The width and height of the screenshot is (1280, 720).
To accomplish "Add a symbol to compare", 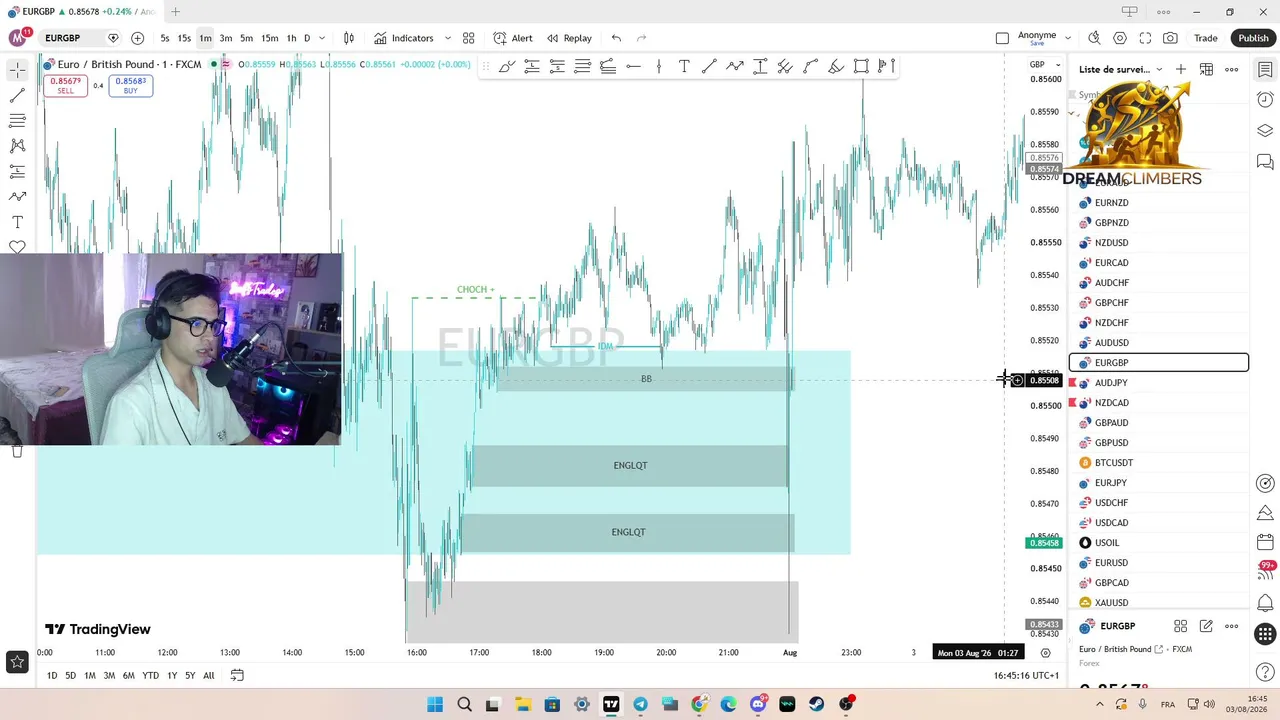I will click(x=137, y=38).
